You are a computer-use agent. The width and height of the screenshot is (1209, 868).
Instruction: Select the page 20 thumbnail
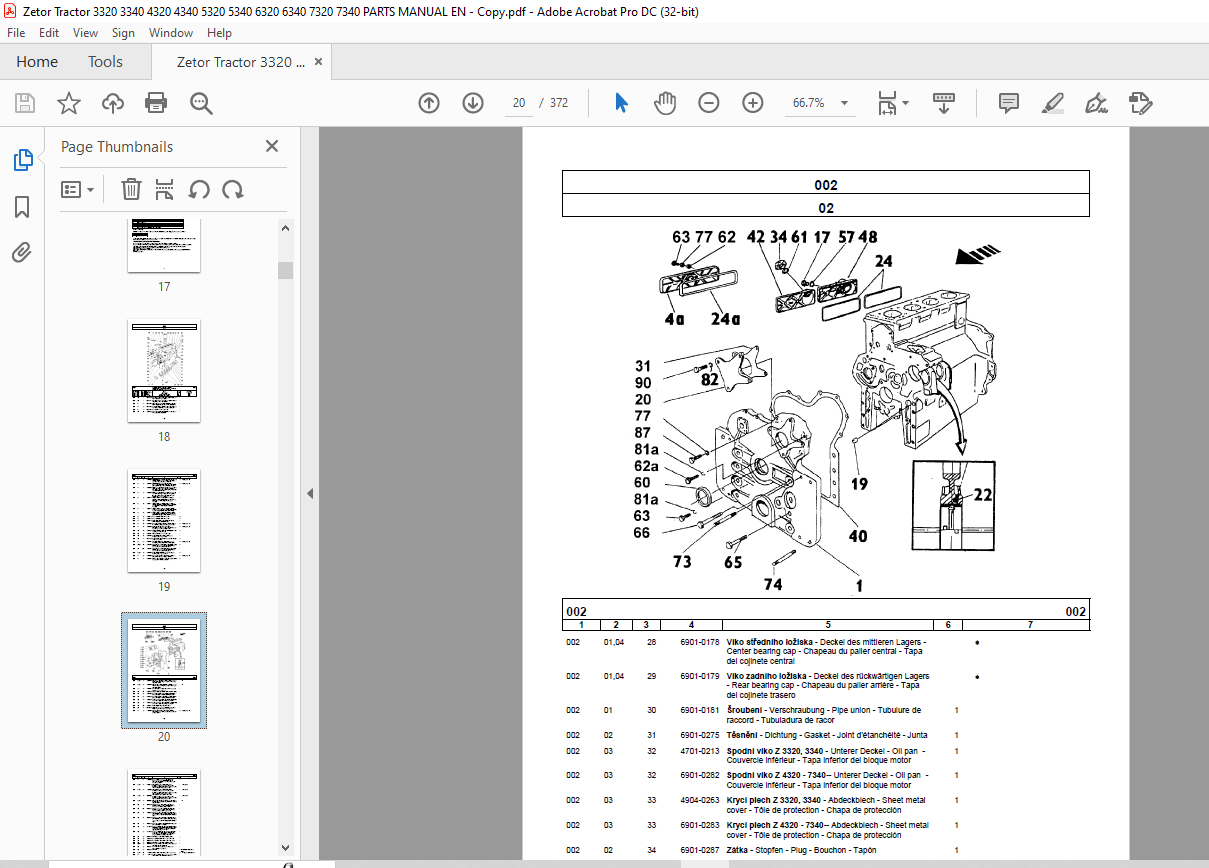click(164, 670)
